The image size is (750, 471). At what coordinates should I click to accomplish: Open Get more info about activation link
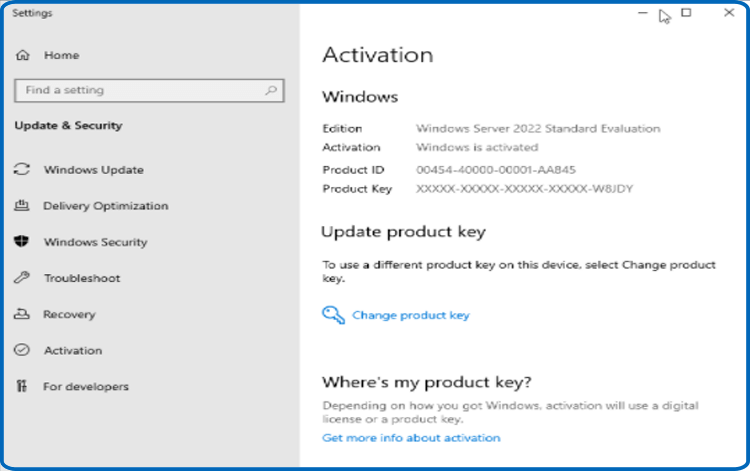pos(411,438)
